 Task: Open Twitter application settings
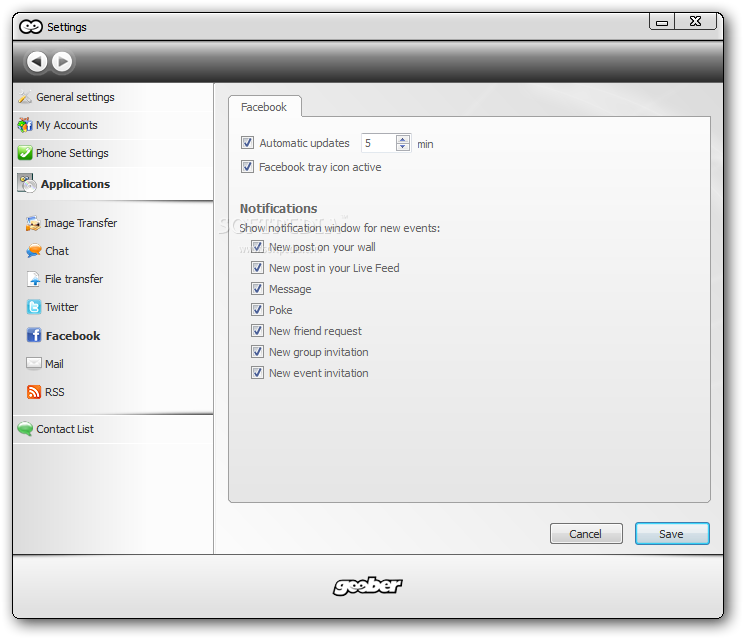62,307
